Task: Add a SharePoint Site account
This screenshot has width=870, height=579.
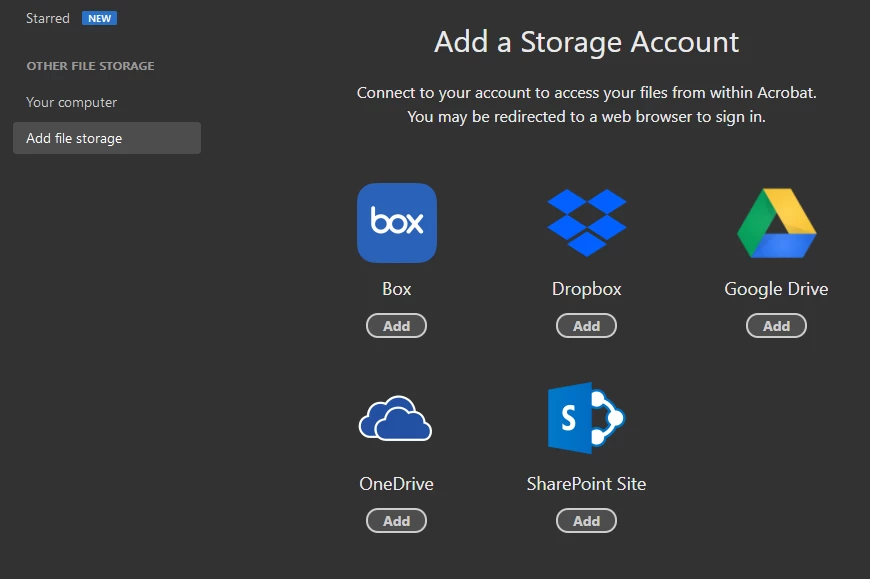Action: 586,521
